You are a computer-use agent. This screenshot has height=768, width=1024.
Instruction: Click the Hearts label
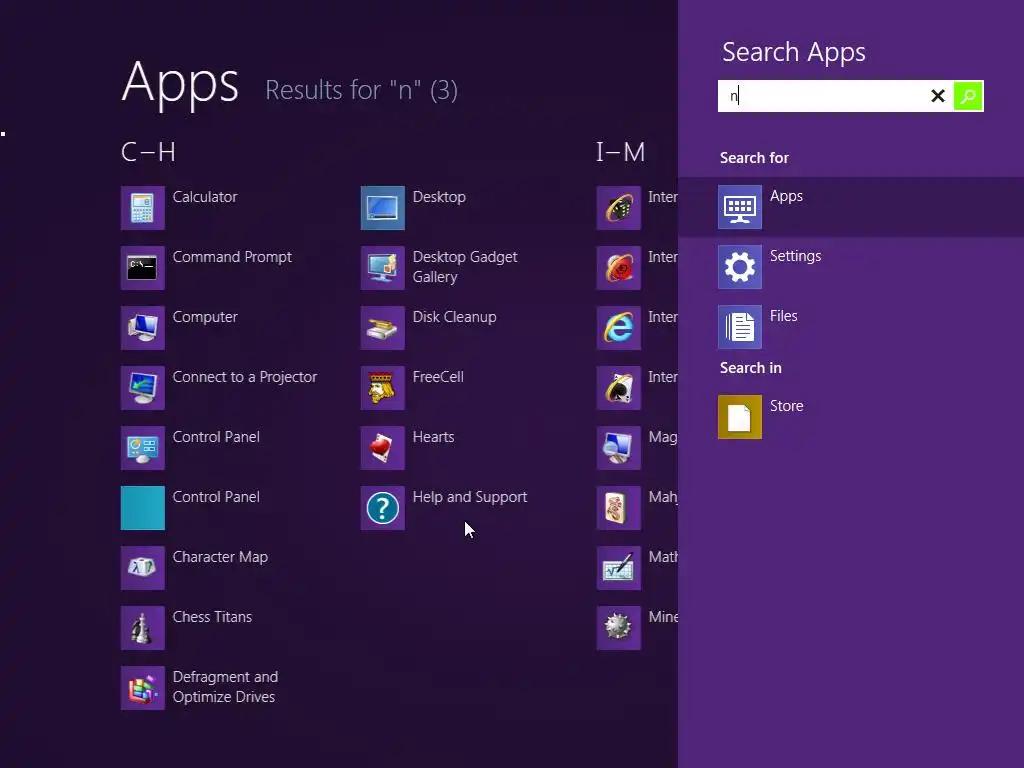click(434, 438)
